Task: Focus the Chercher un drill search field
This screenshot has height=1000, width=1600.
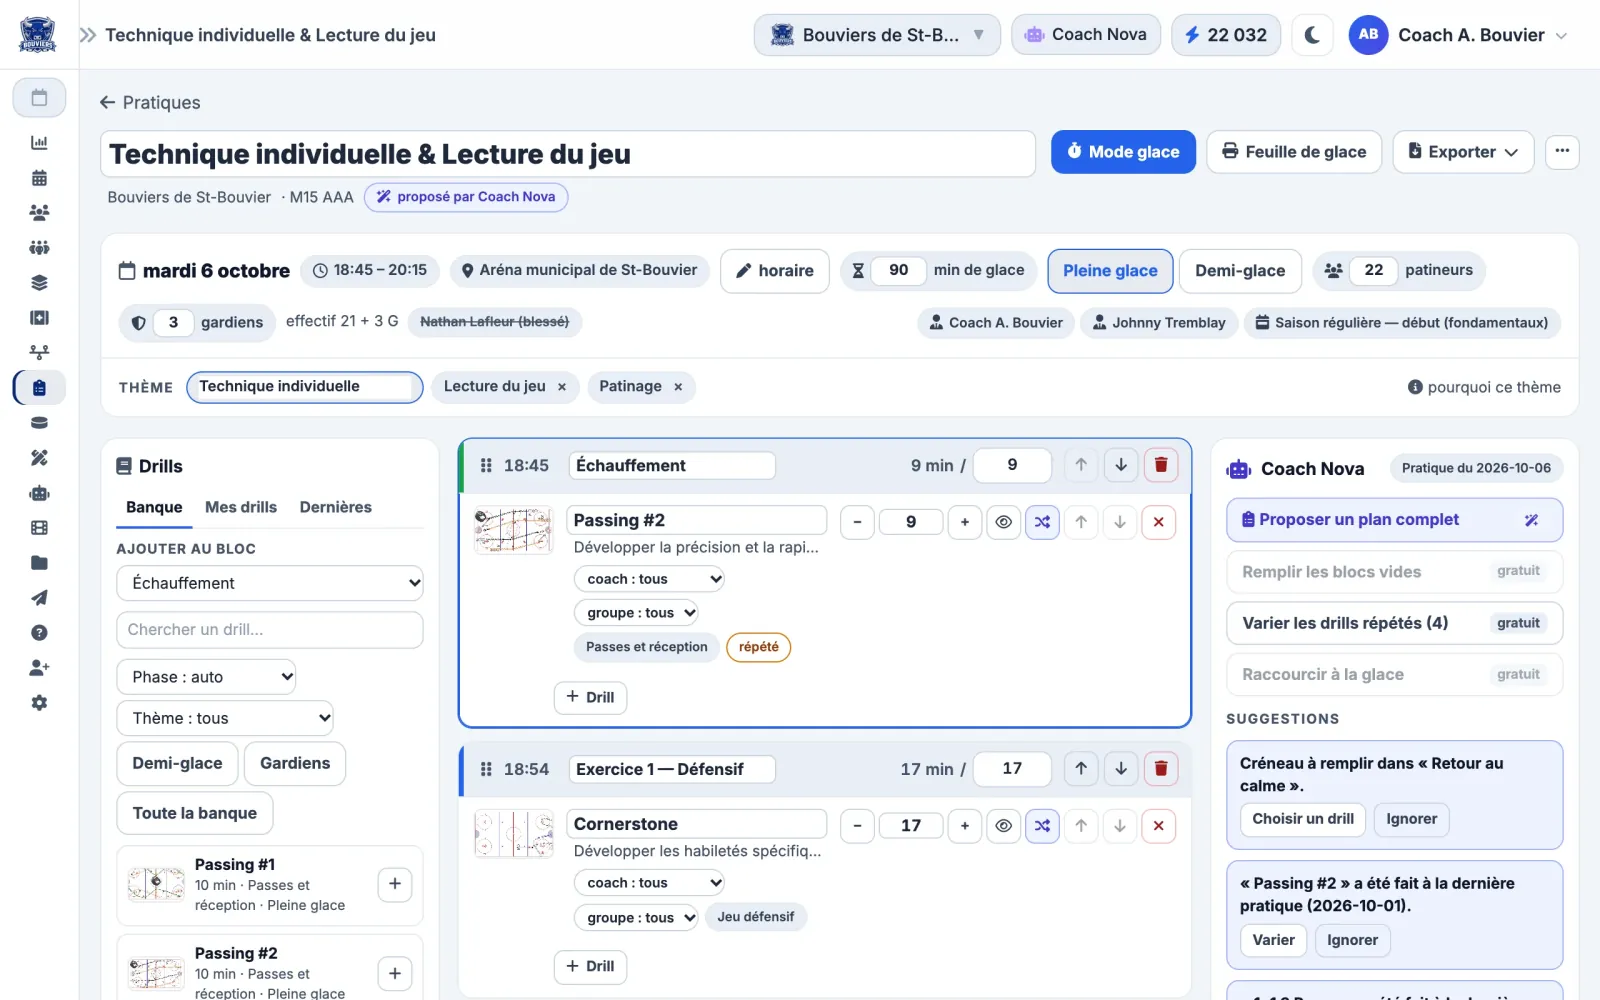Action: pos(270,630)
